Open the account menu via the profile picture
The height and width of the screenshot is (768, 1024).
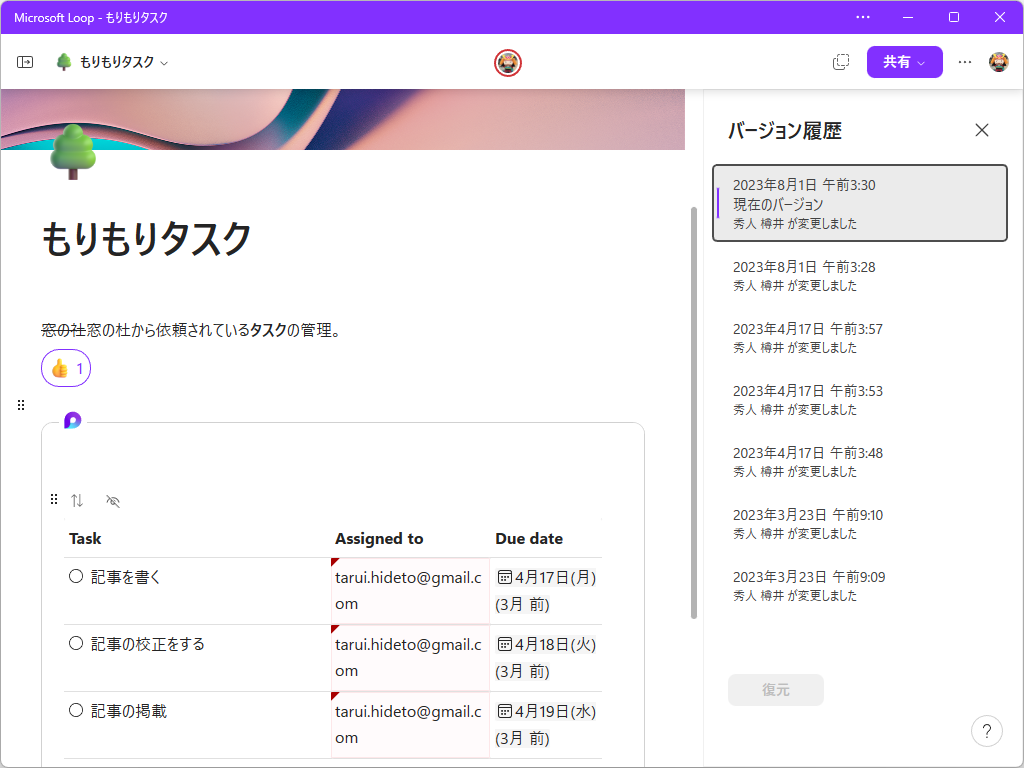tap(997, 61)
